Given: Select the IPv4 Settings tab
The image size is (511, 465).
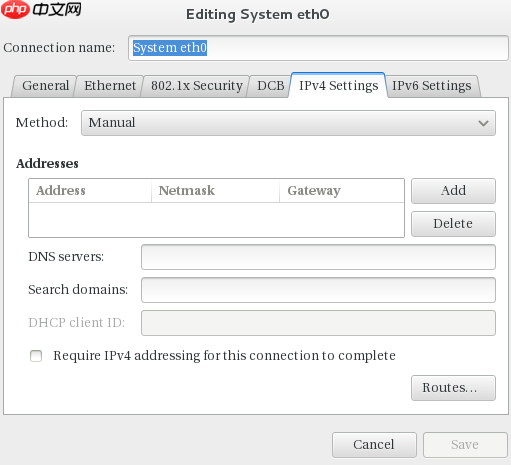Looking at the screenshot, I should click(x=338, y=85).
